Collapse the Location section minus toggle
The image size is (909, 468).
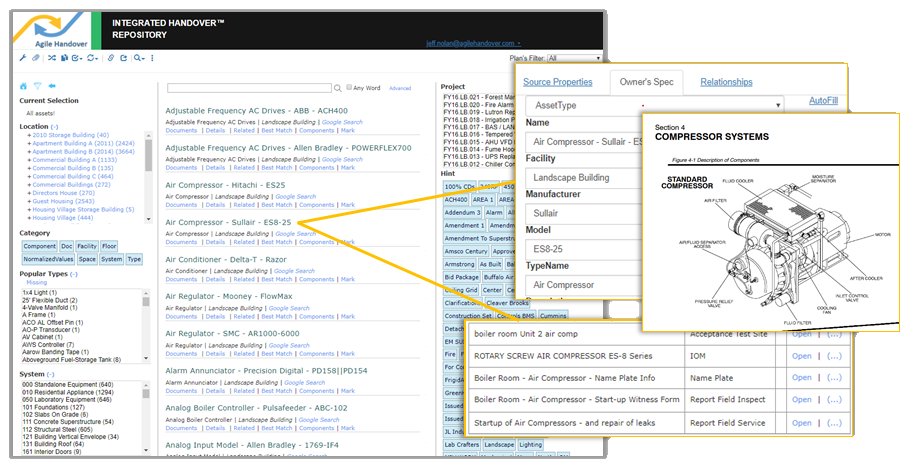(54, 126)
